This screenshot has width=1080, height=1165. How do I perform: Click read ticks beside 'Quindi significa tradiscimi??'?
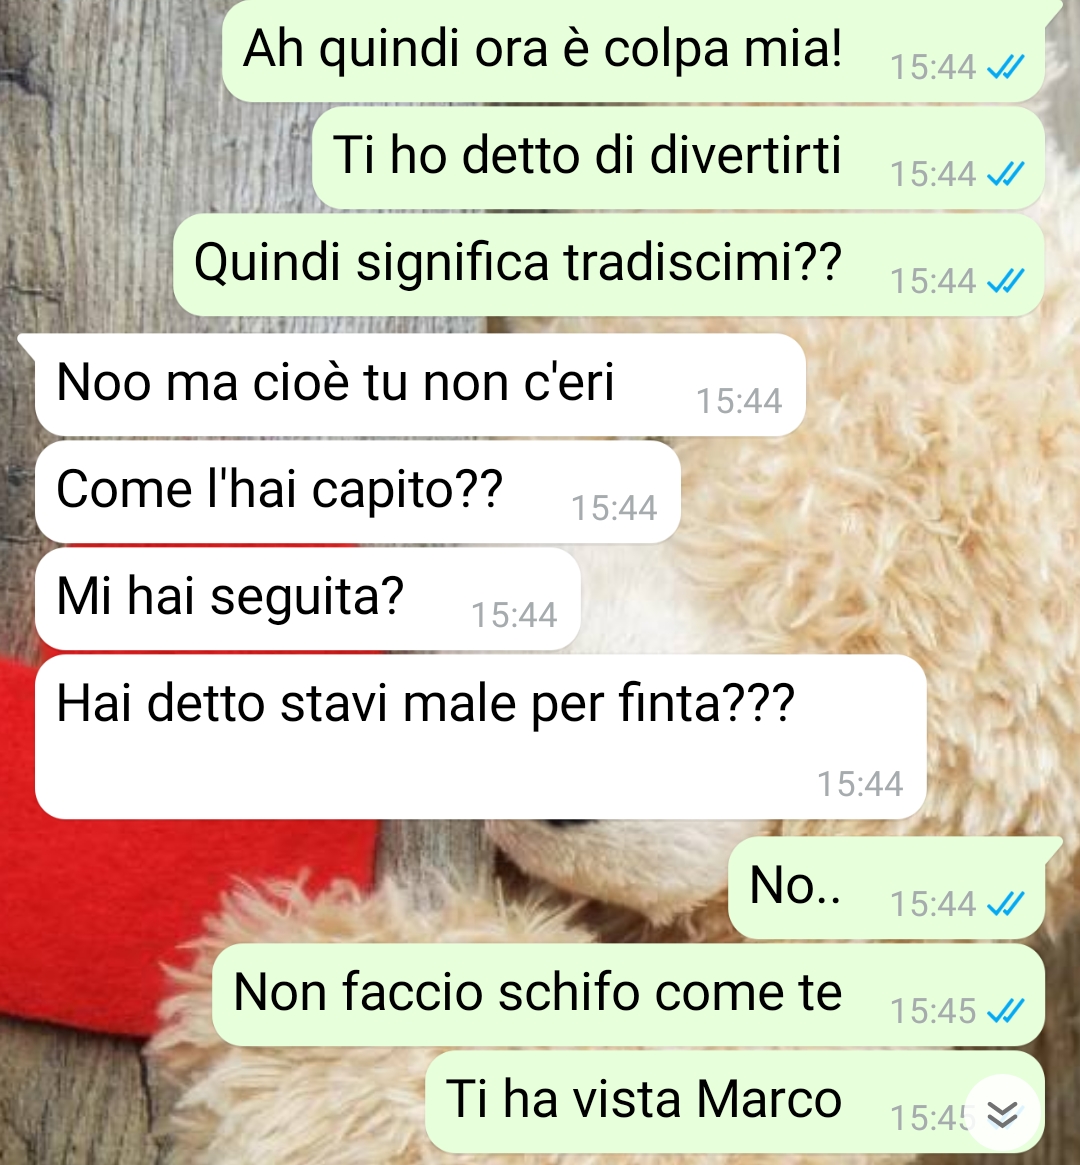[x=1005, y=282]
